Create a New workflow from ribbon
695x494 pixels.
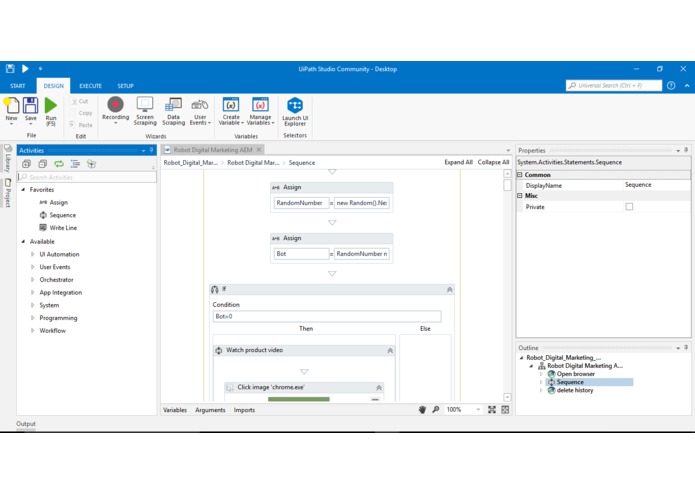(x=12, y=111)
